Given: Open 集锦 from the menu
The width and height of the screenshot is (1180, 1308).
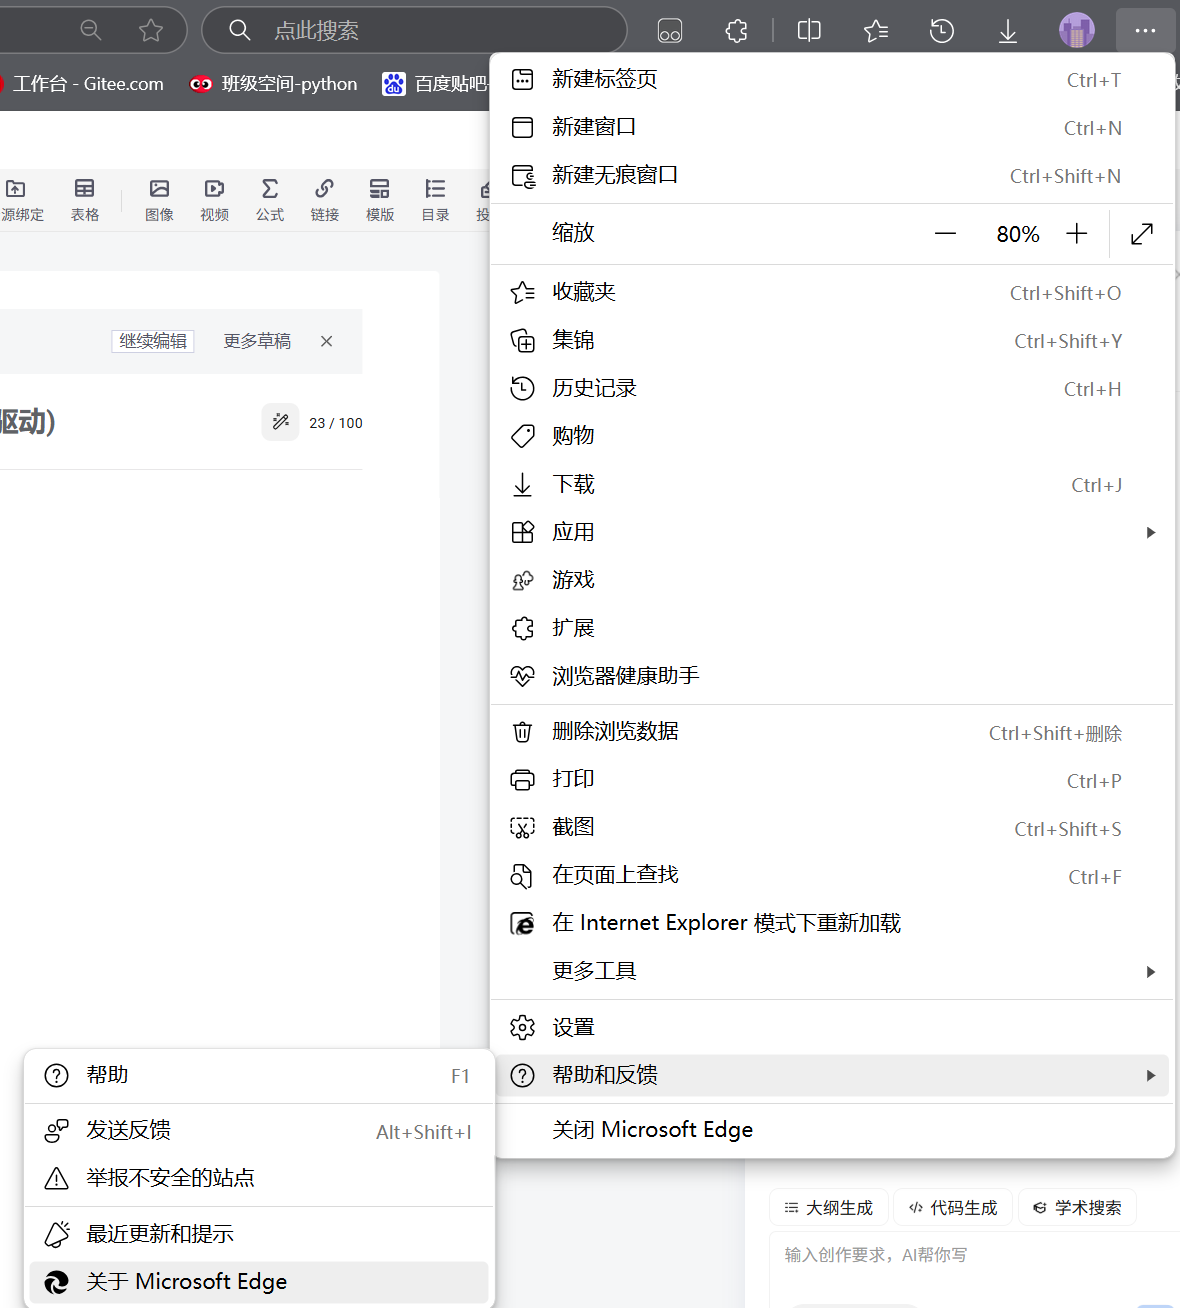Looking at the screenshot, I should (832, 341).
